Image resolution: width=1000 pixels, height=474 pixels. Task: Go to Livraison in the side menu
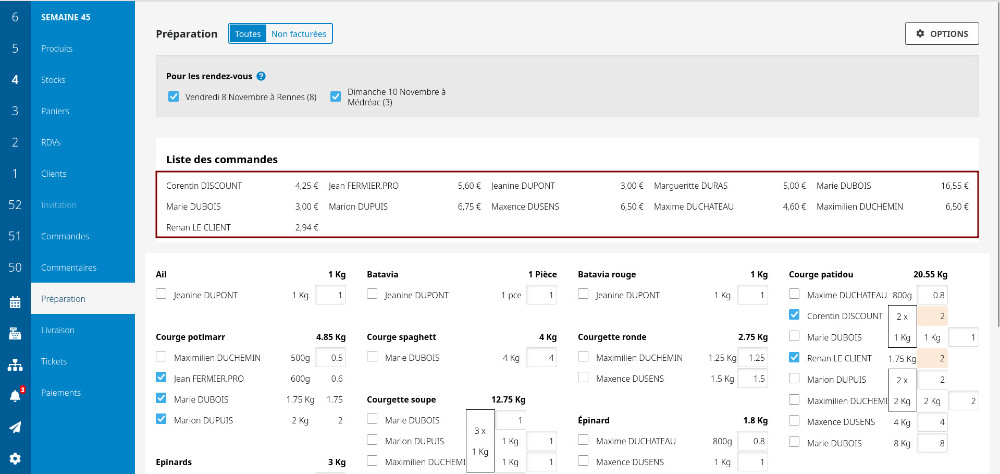tap(58, 329)
